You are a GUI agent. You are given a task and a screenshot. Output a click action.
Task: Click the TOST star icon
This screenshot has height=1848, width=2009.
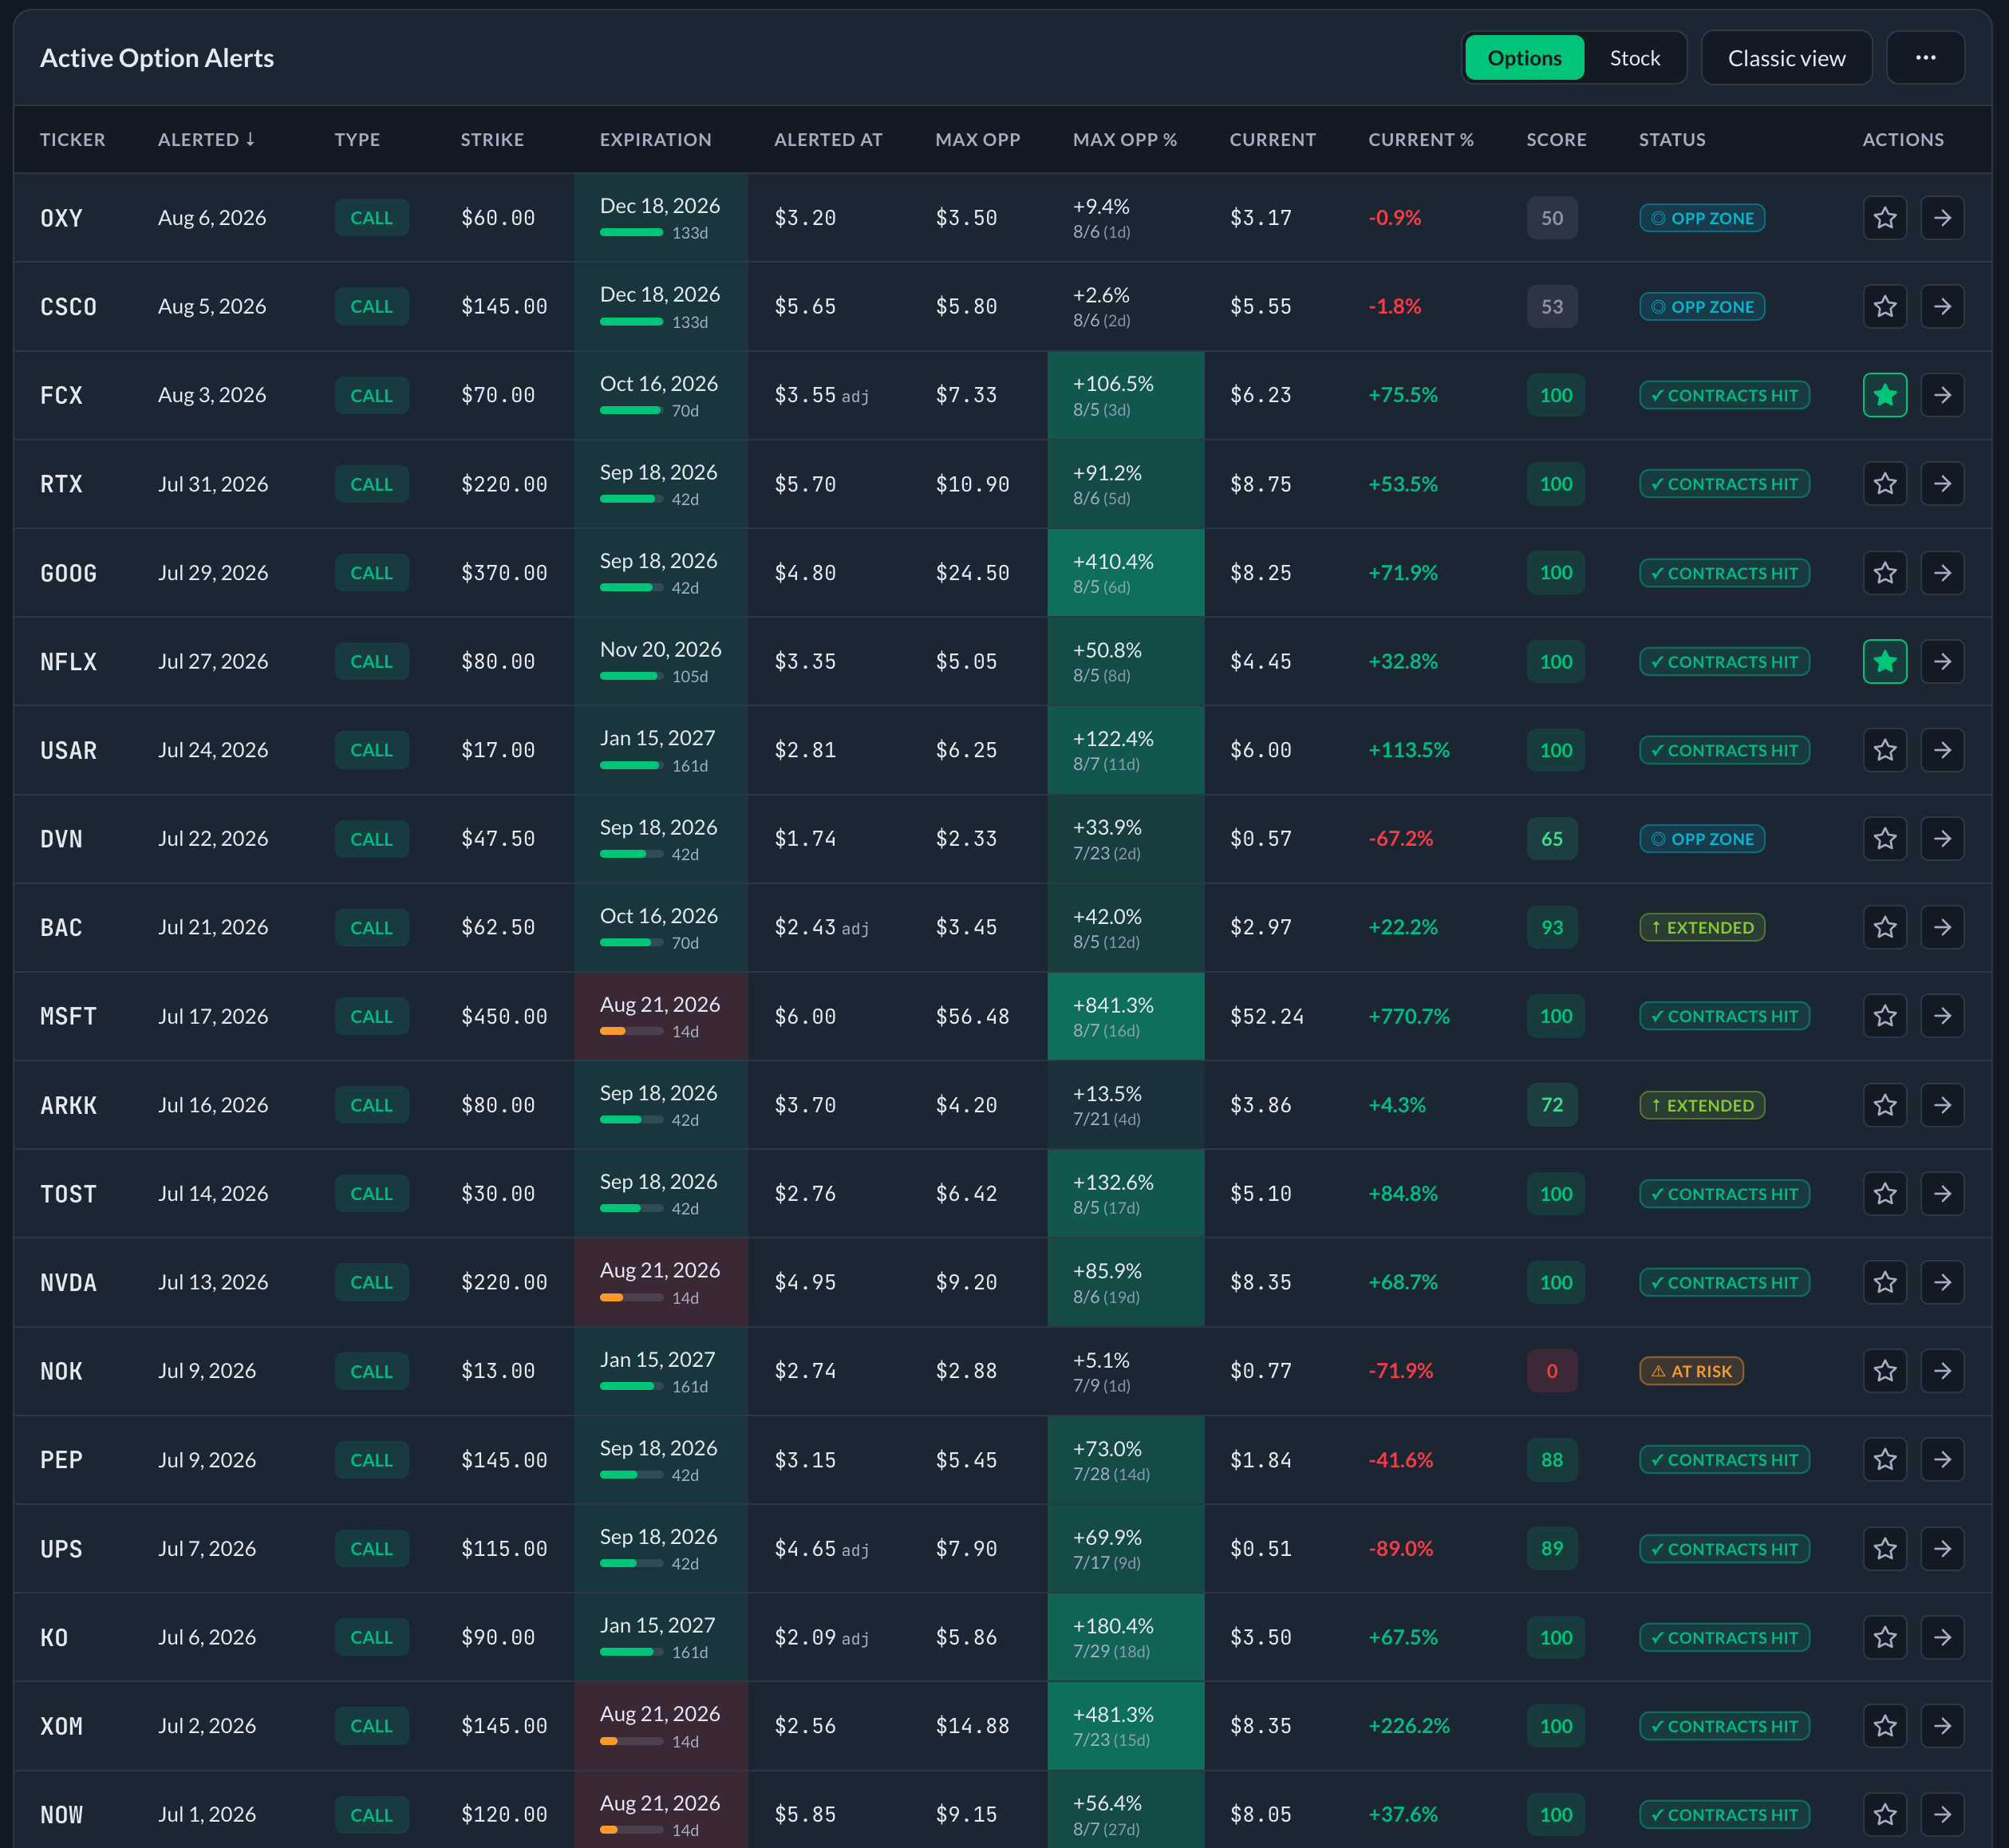1884,1194
